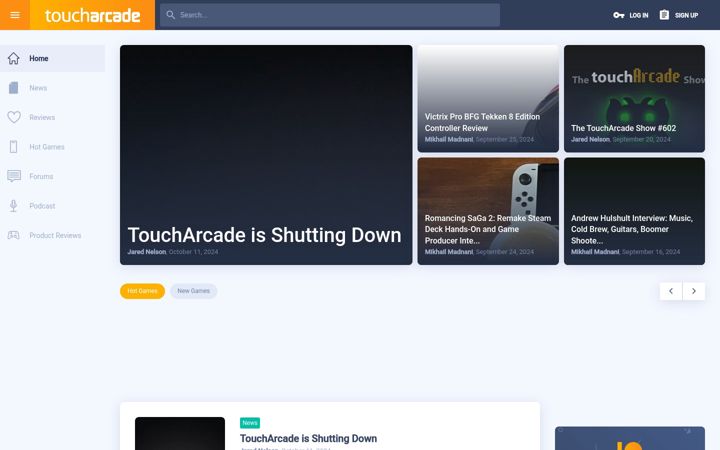This screenshot has height=450, width=720.
Task: Open the hamburger menu
Action: [15, 15]
